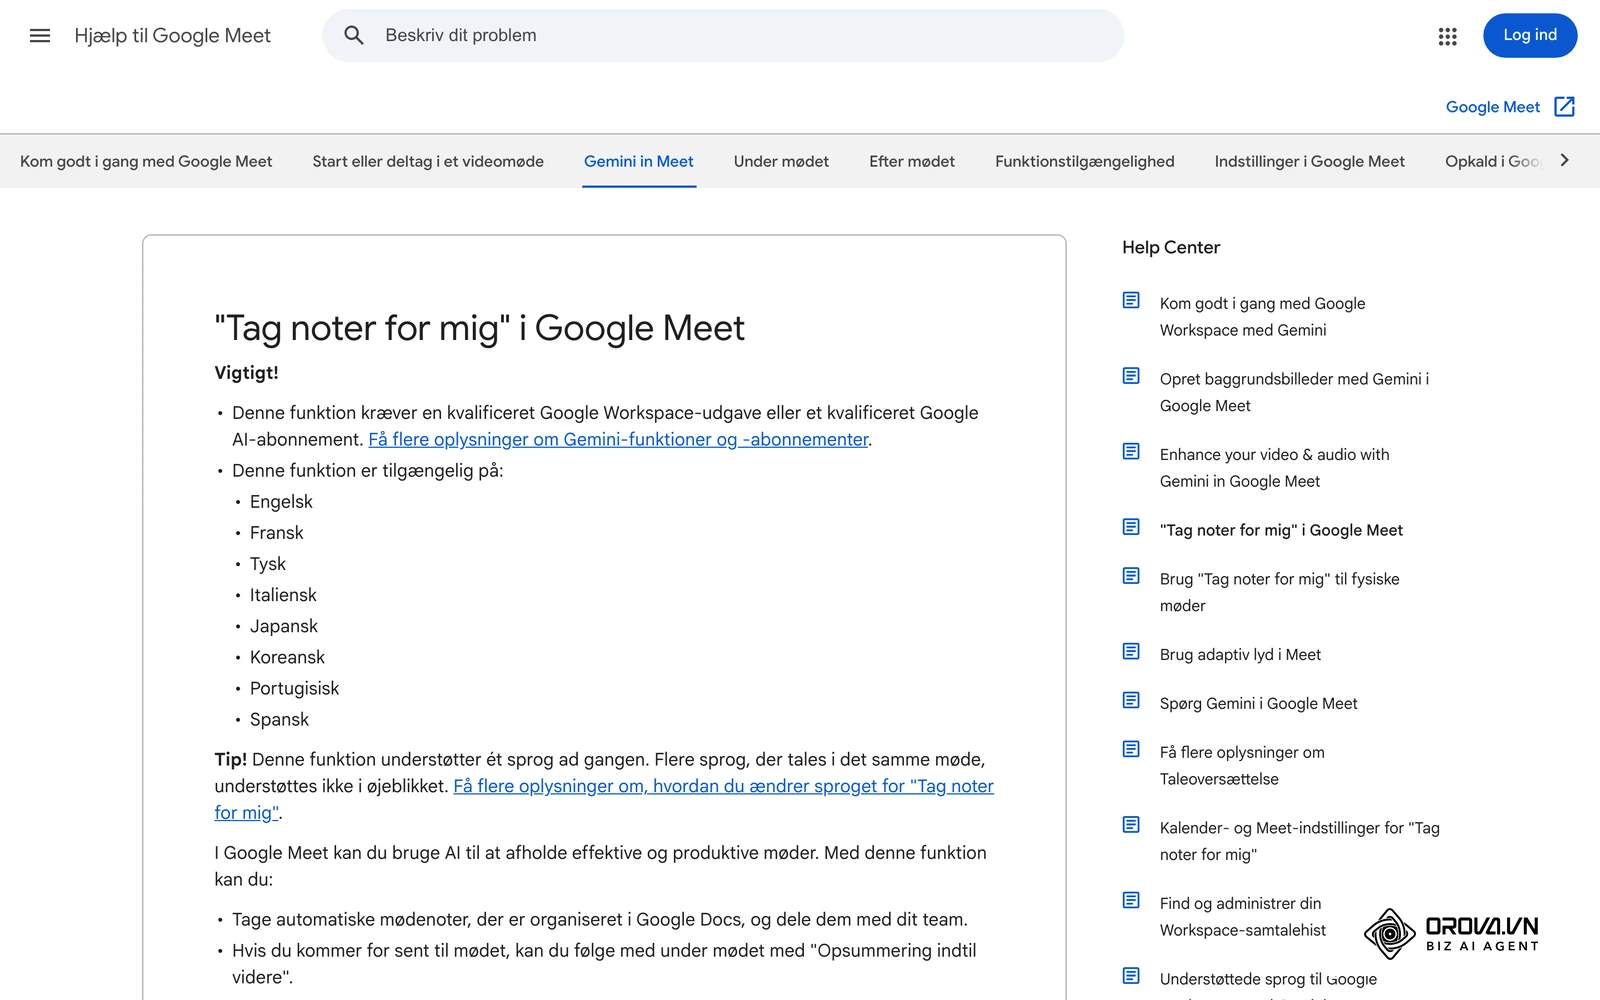1600x1000 pixels.
Task: Open the "Under mødet" tab
Action: coord(781,161)
